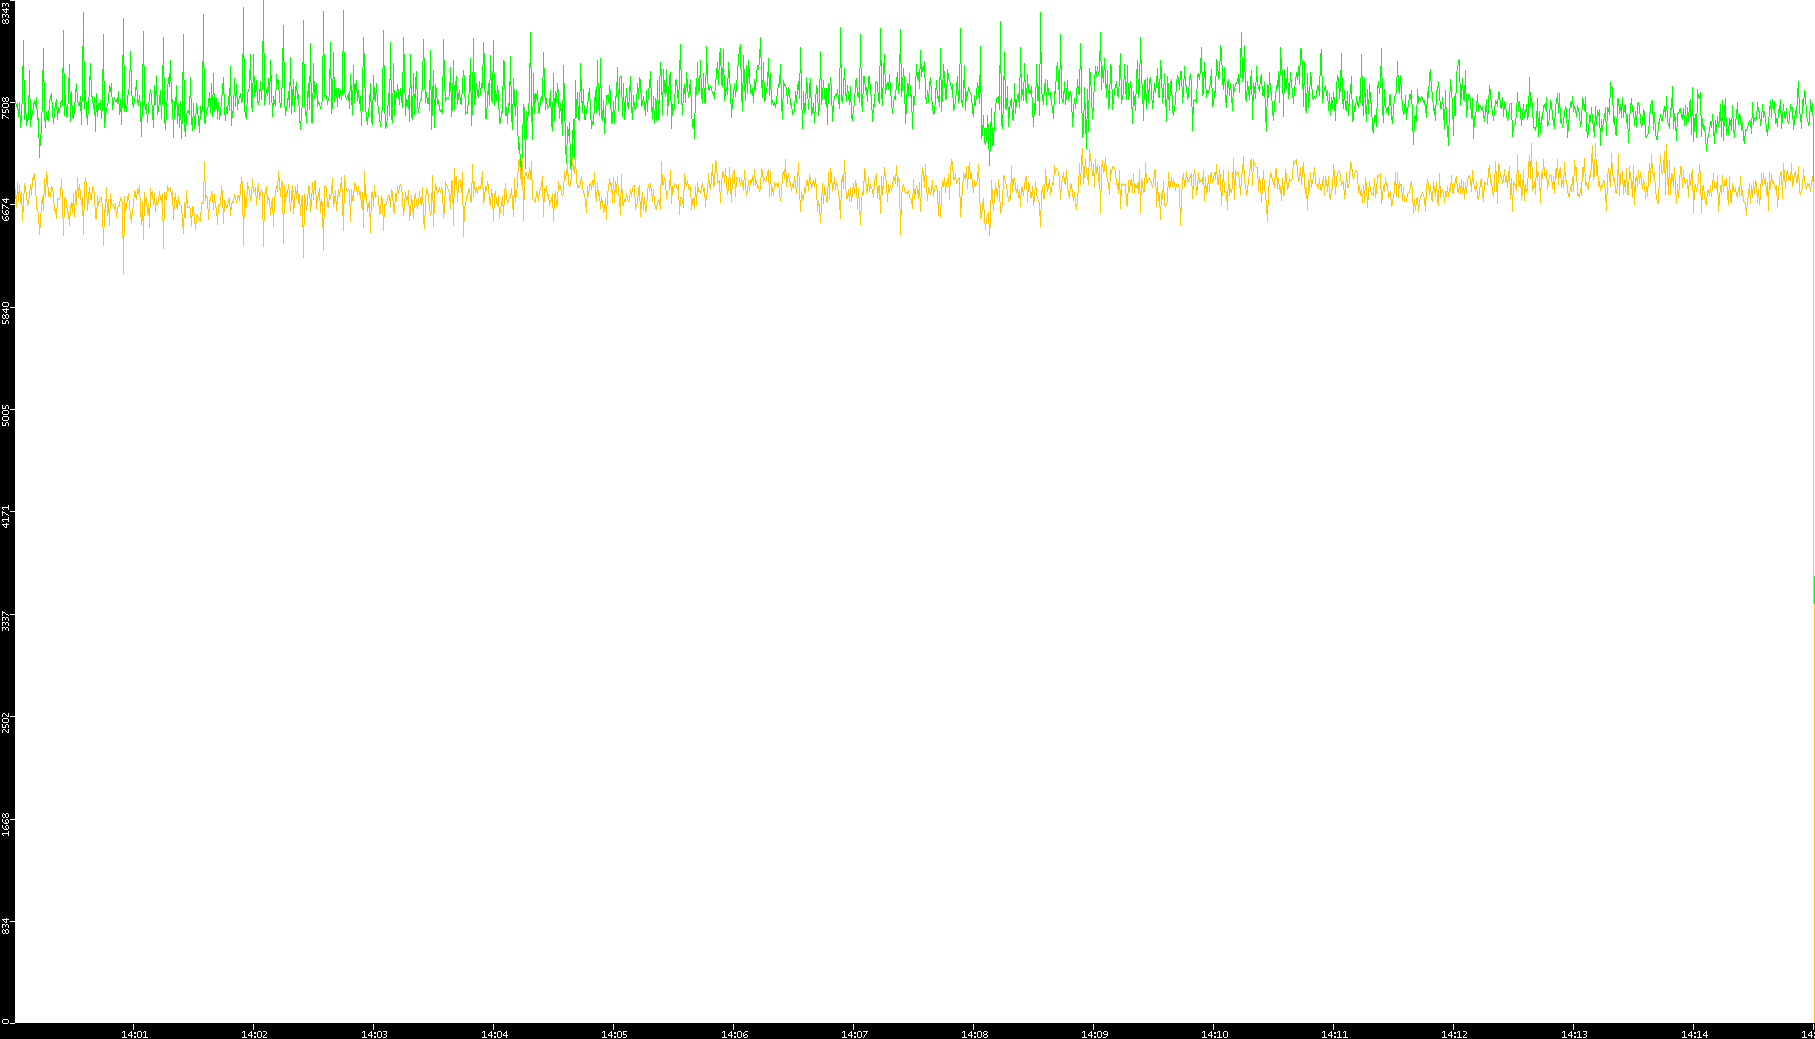Click the 14:10 time axis label
This screenshot has width=1815, height=1039.
coord(1214,1034)
